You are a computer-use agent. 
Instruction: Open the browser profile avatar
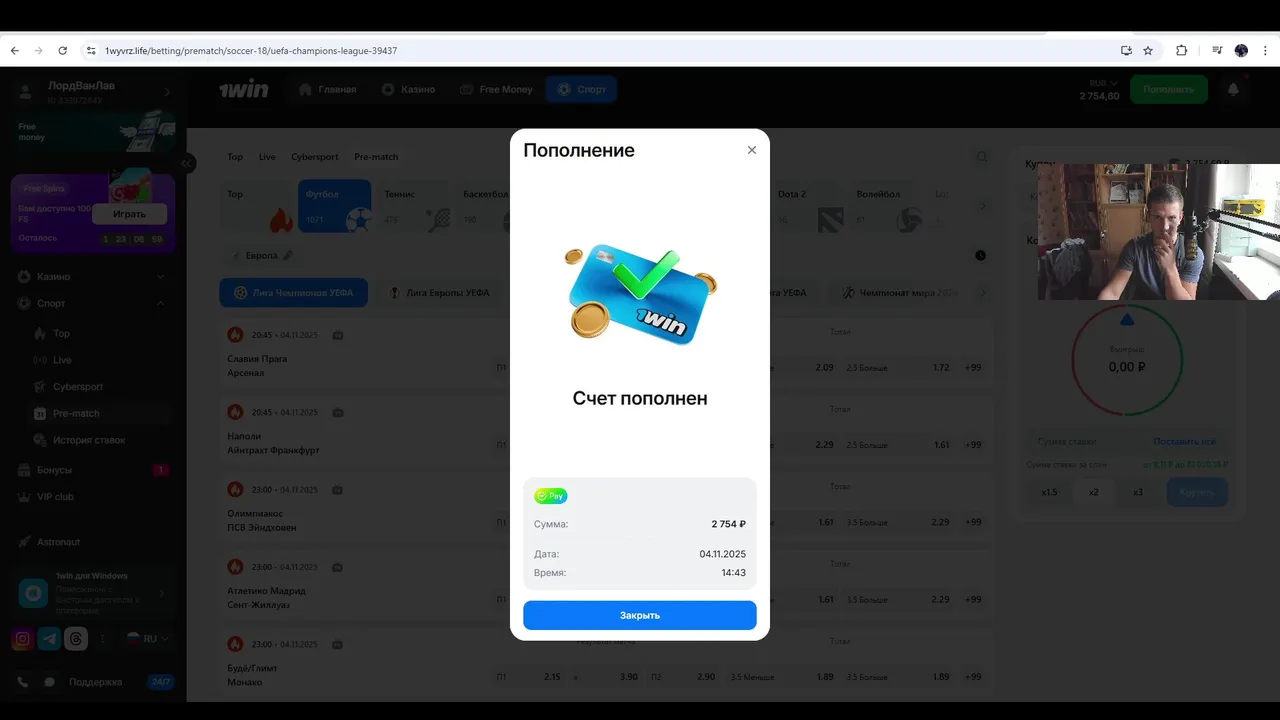(x=1241, y=50)
